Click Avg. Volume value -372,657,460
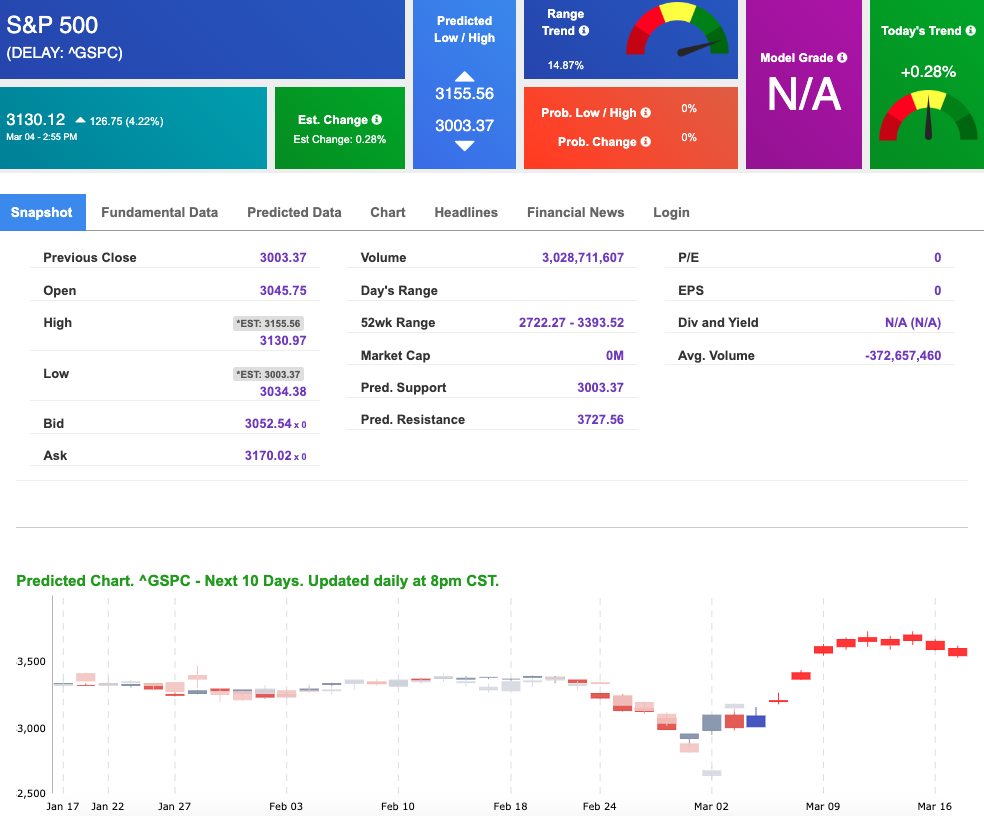This screenshot has height=816, width=984. tap(903, 356)
